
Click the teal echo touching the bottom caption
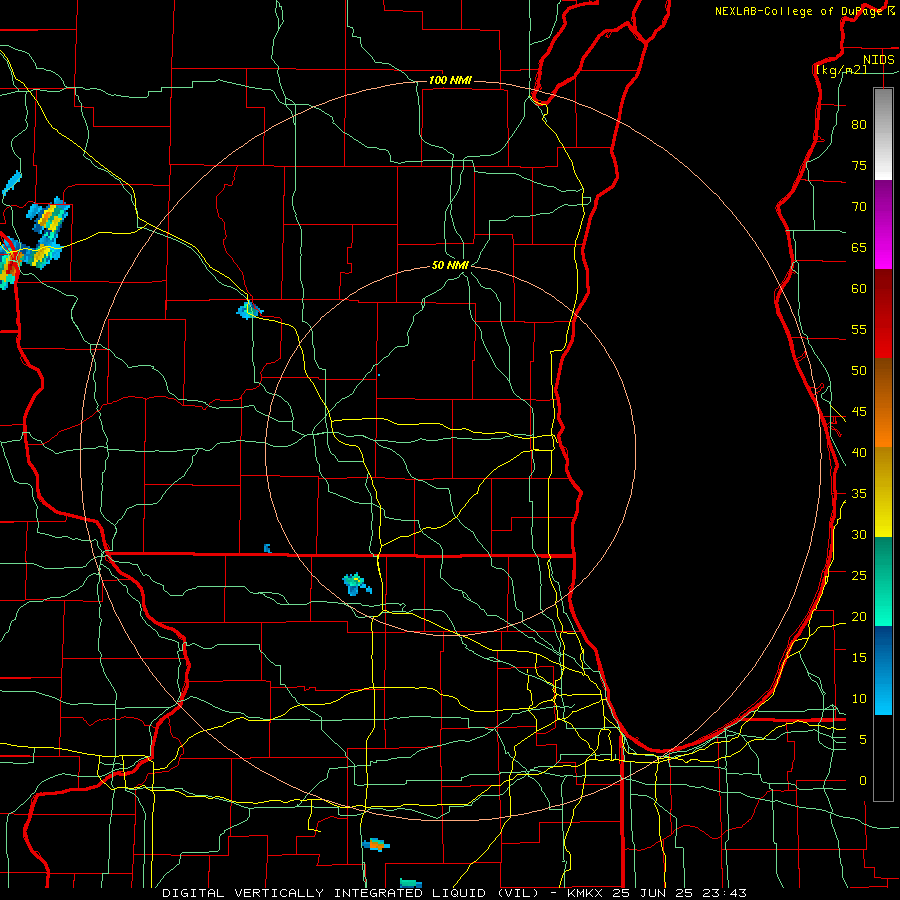point(410,883)
